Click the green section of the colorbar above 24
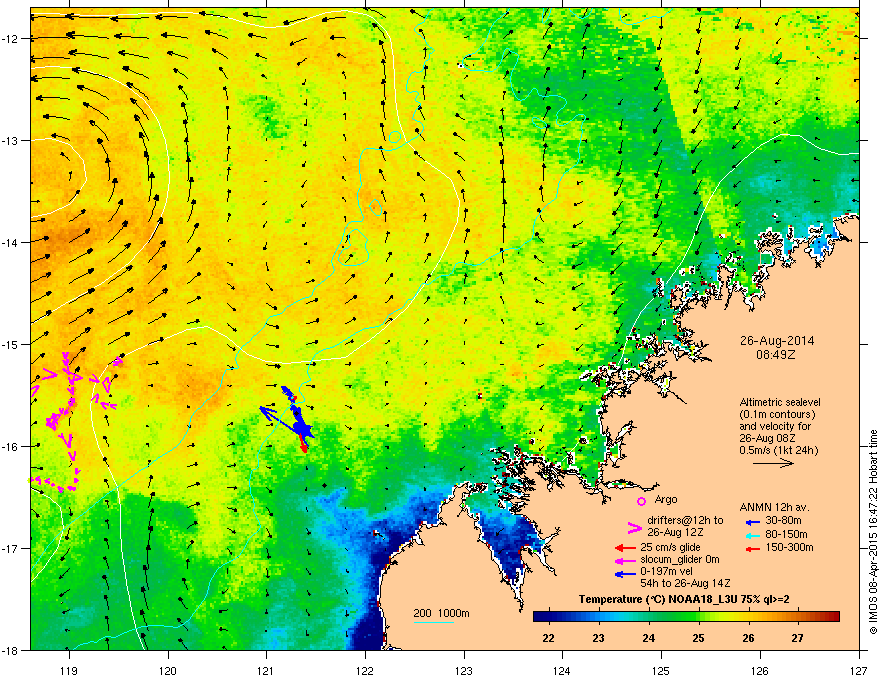This screenshot has height=680, width=880. pyautogui.click(x=649, y=616)
